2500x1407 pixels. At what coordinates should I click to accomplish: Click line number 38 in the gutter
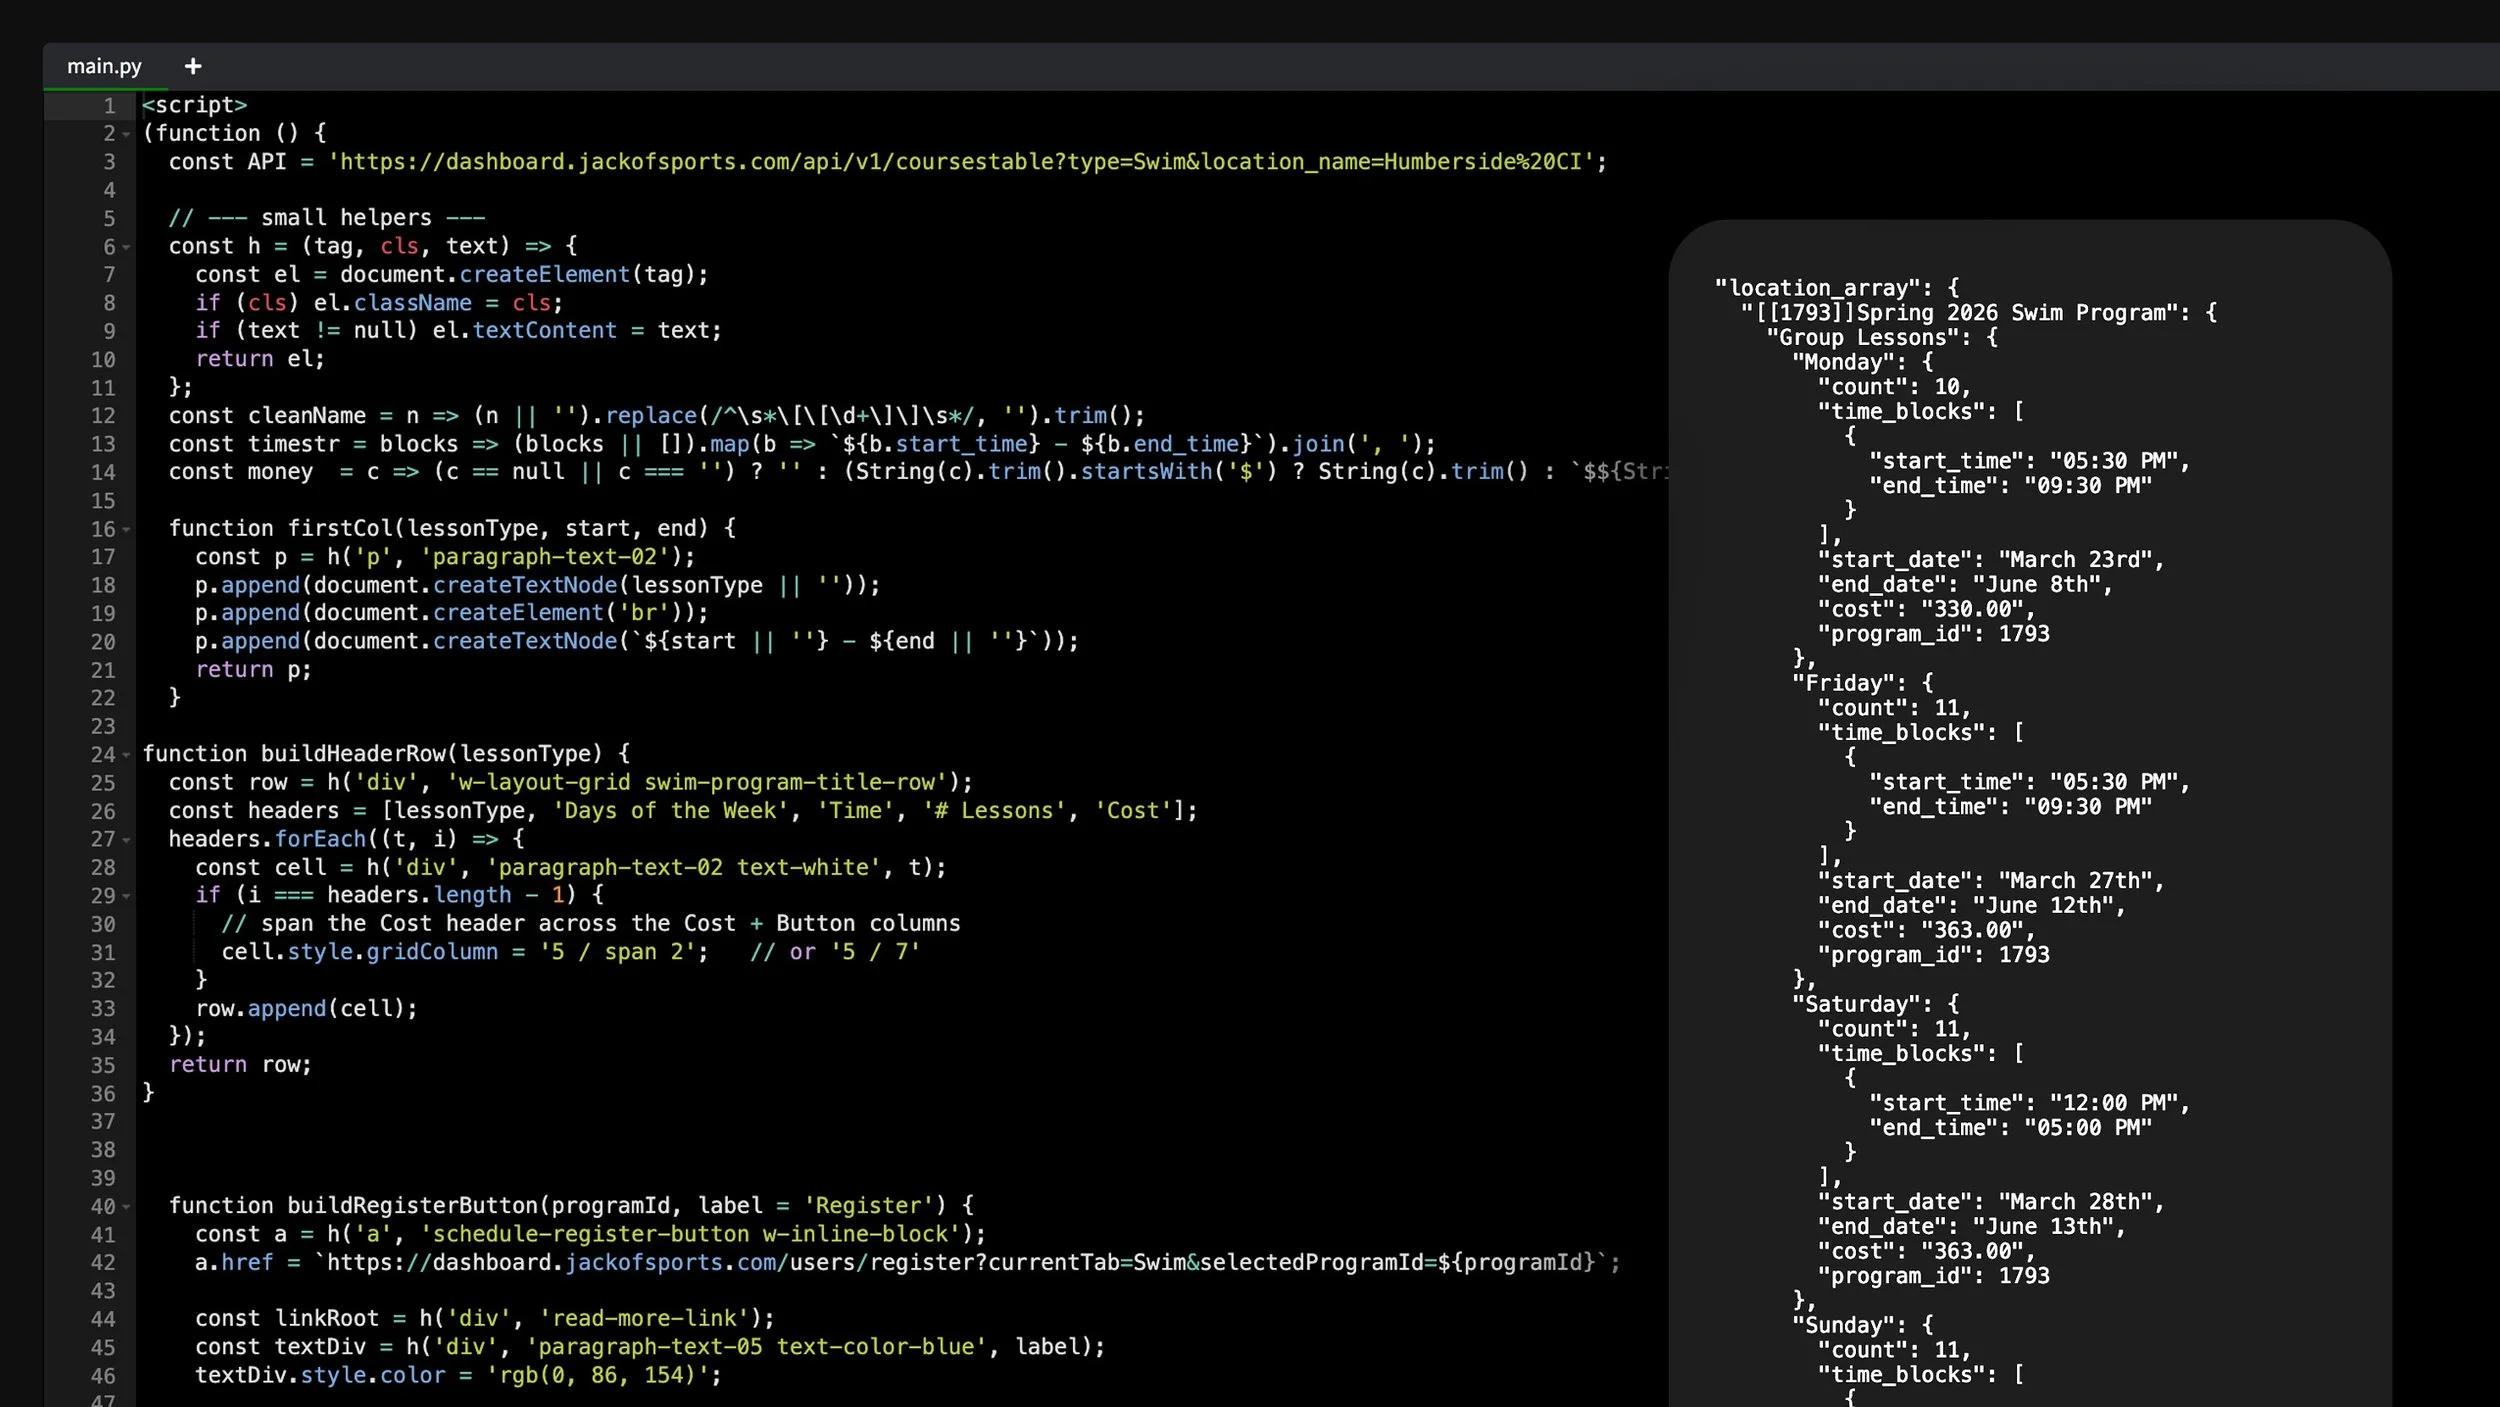(103, 1150)
